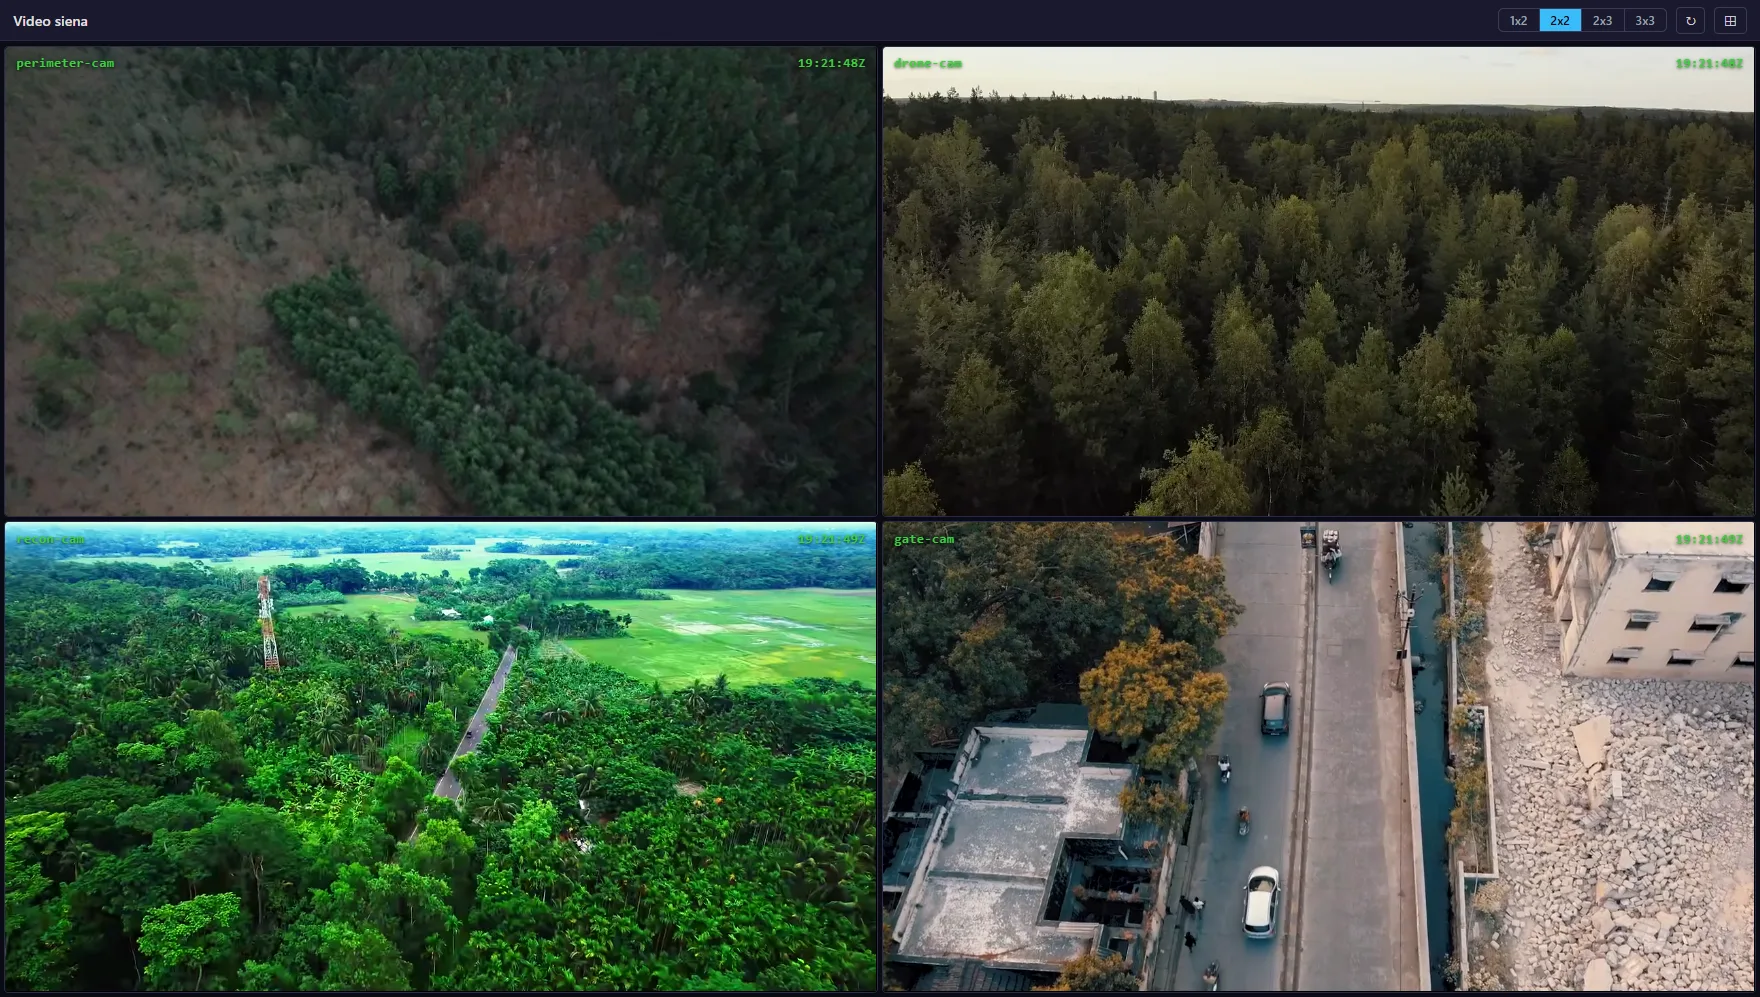Open the gate-cam street feed
This screenshot has width=1760, height=997.
[1318, 757]
